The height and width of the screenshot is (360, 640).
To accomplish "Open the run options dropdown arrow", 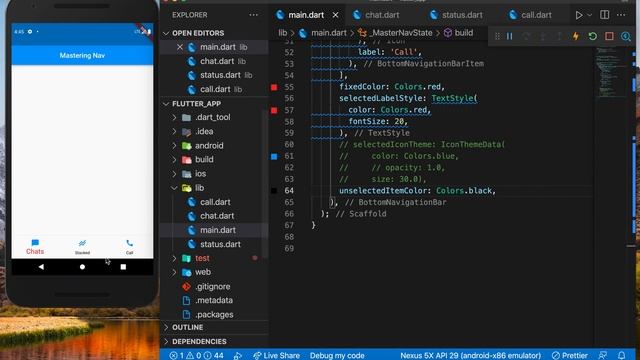I will point(589,15).
